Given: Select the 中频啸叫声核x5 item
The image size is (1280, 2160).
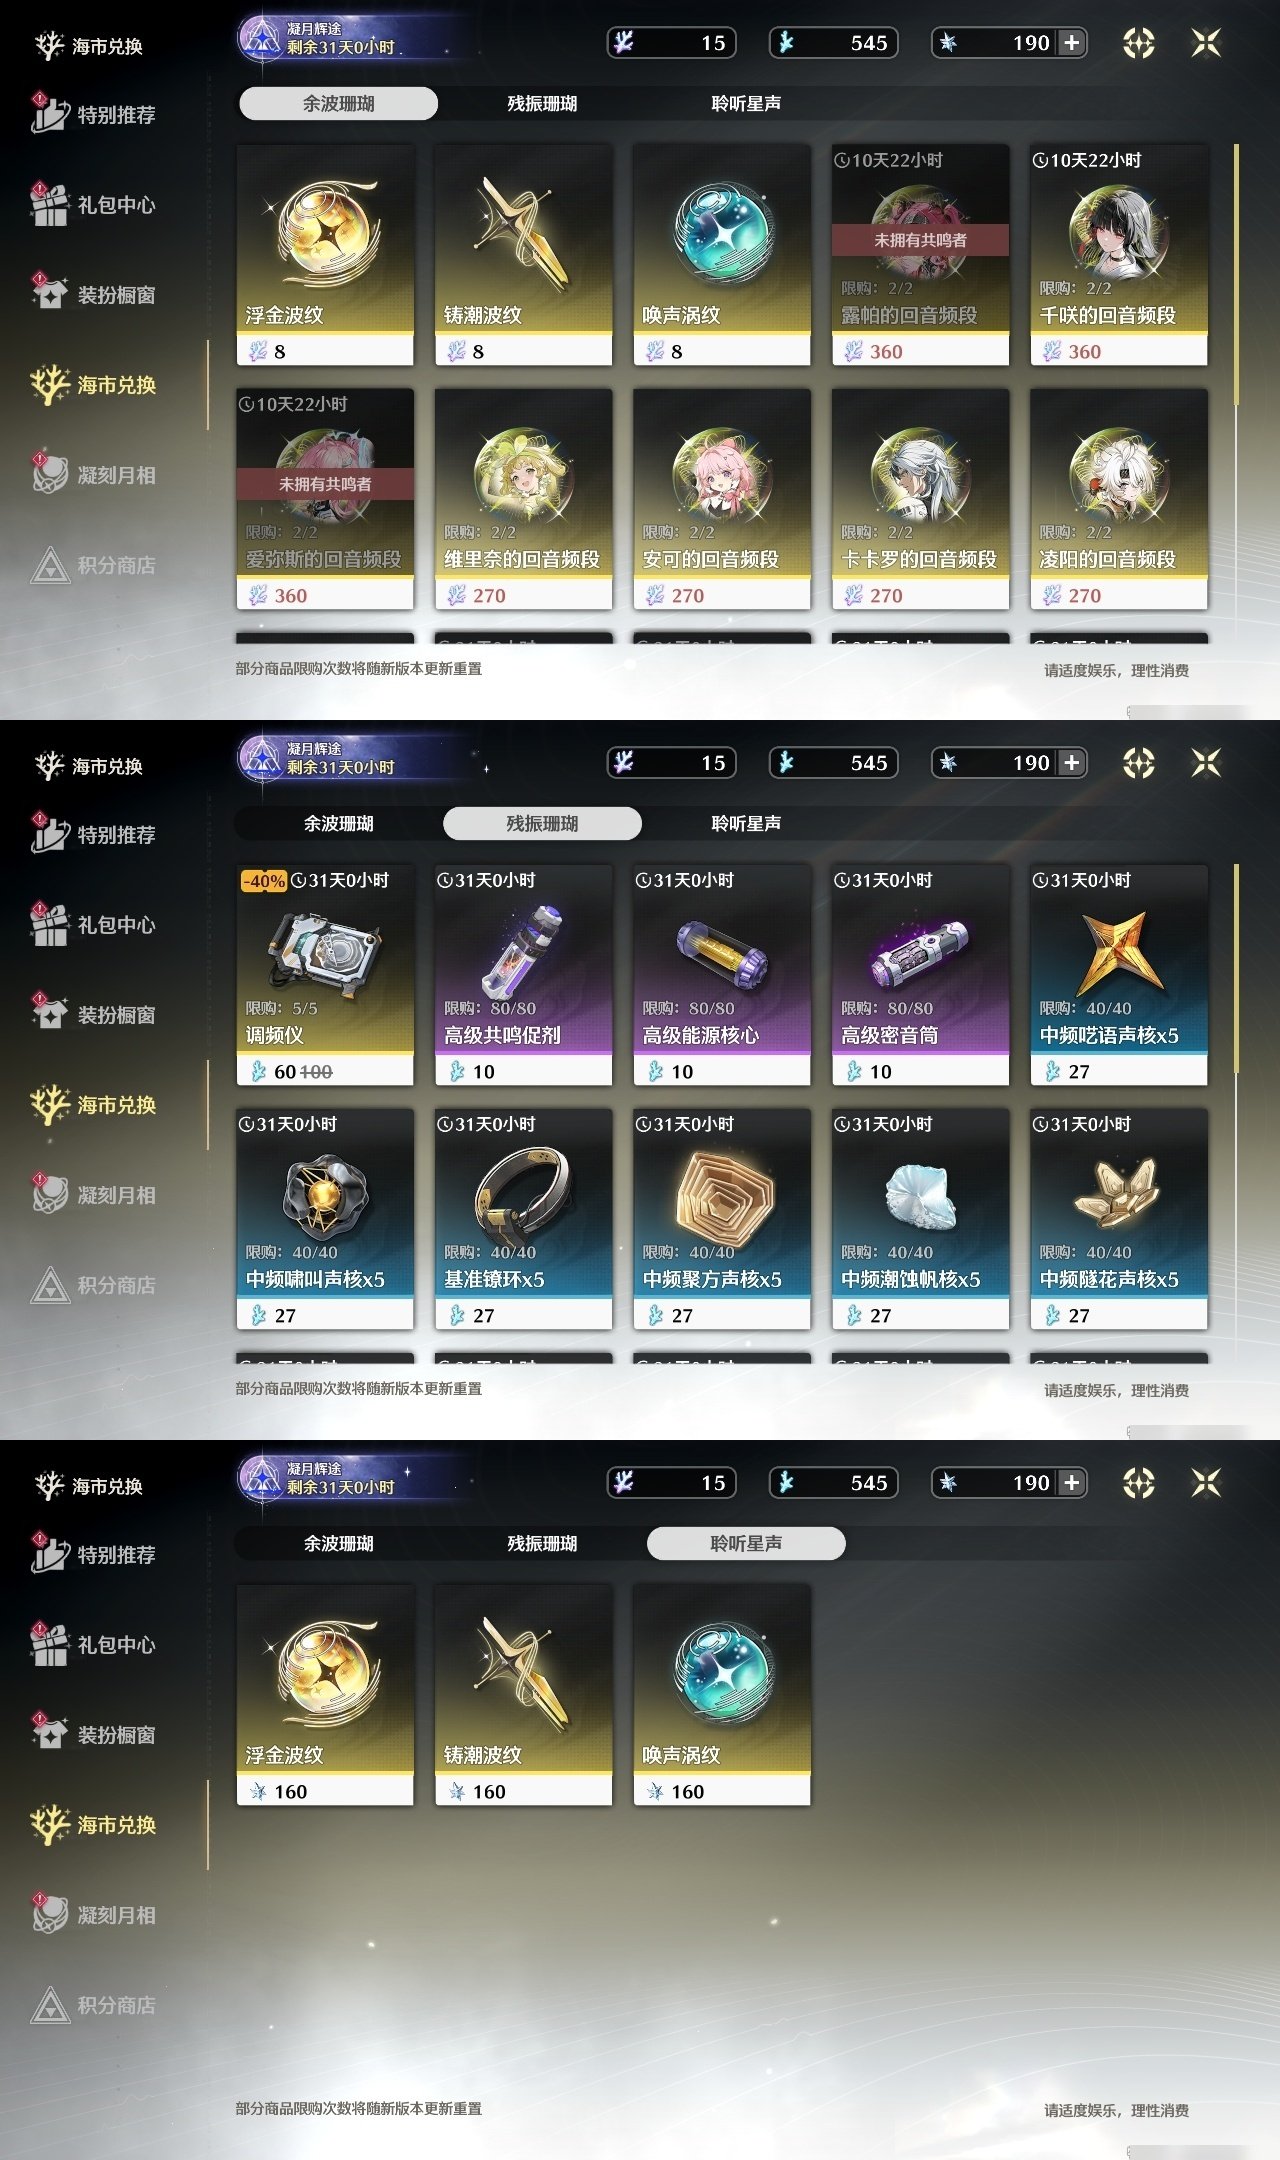Looking at the screenshot, I should [x=325, y=1219].
